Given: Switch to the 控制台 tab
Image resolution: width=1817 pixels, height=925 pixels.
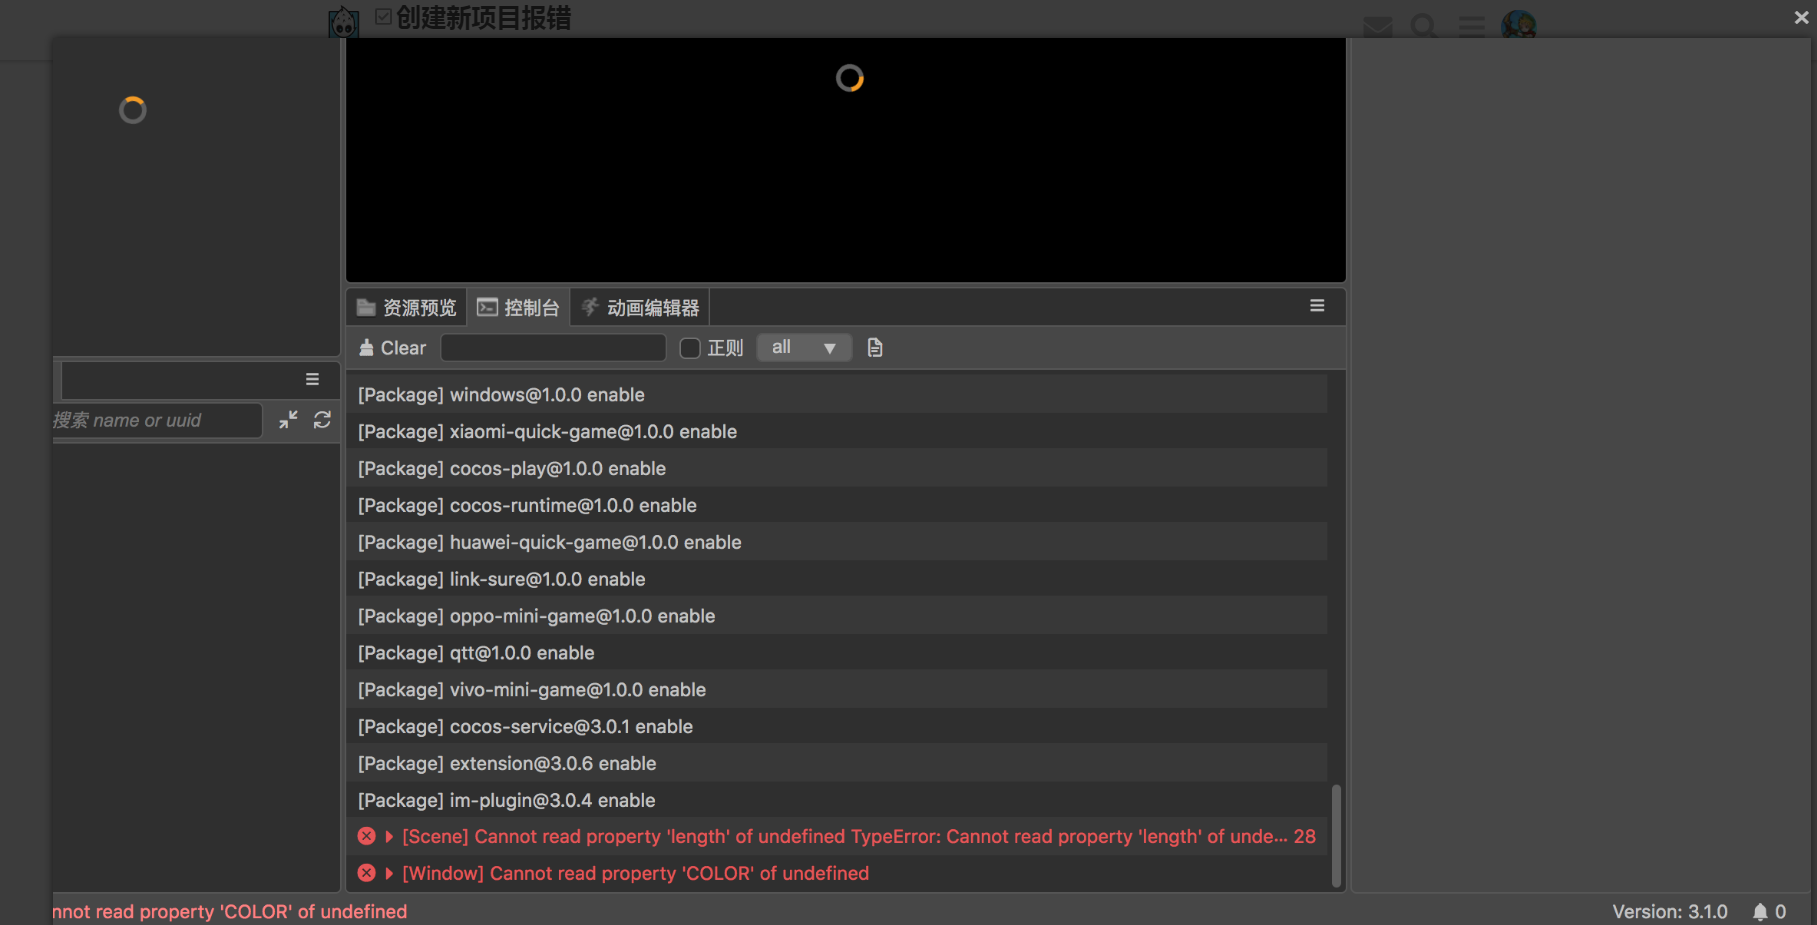Looking at the screenshot, I should coord(518,308).
